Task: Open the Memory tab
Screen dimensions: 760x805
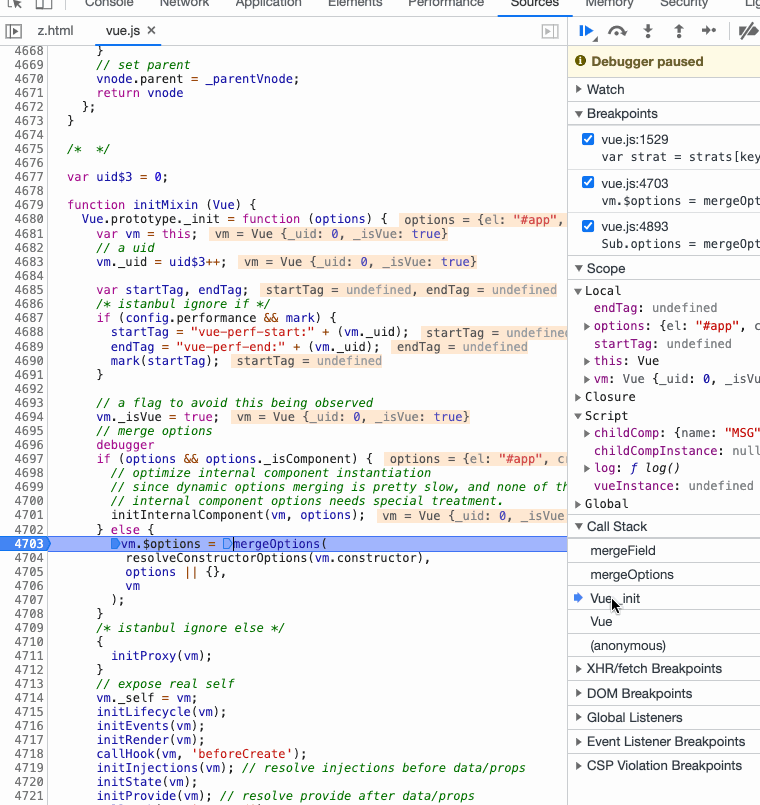Action: coord(610,4)
